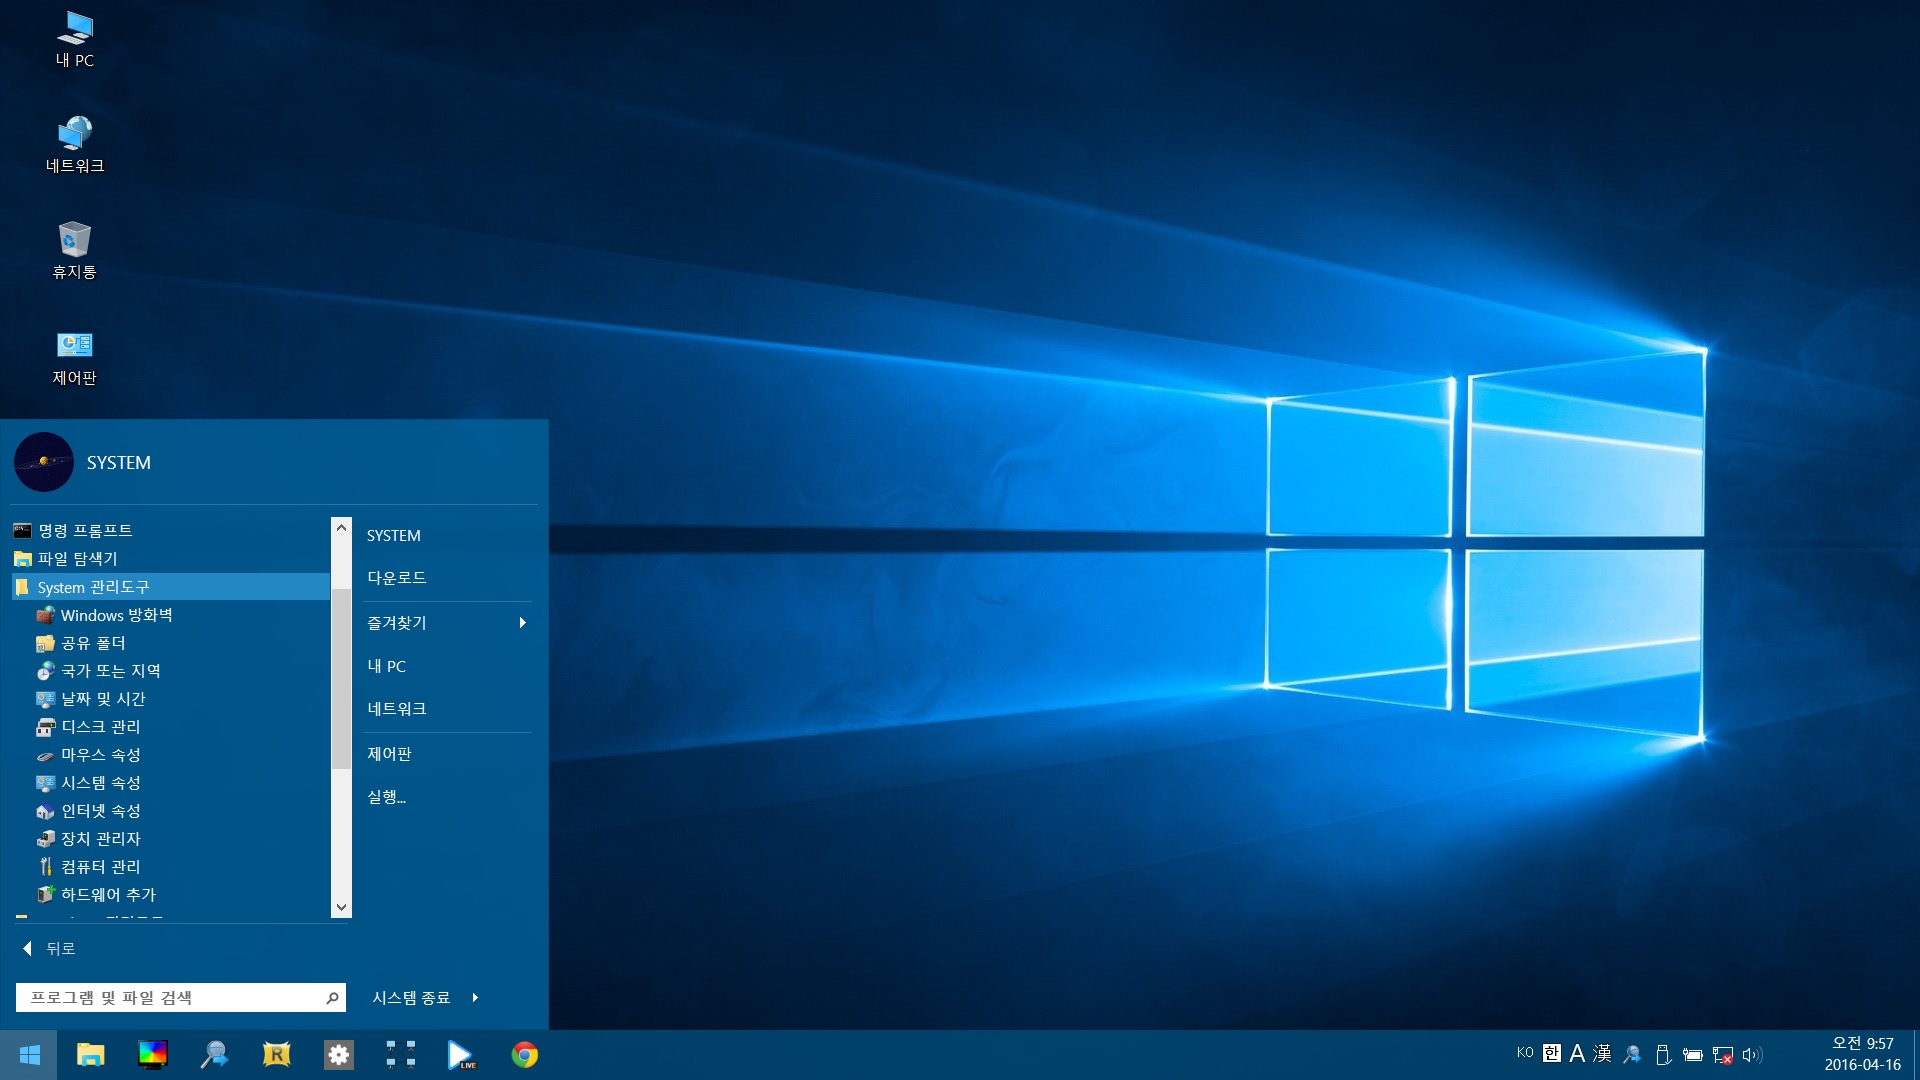Click the KO language indicator in tray

coord(1525,1052)
